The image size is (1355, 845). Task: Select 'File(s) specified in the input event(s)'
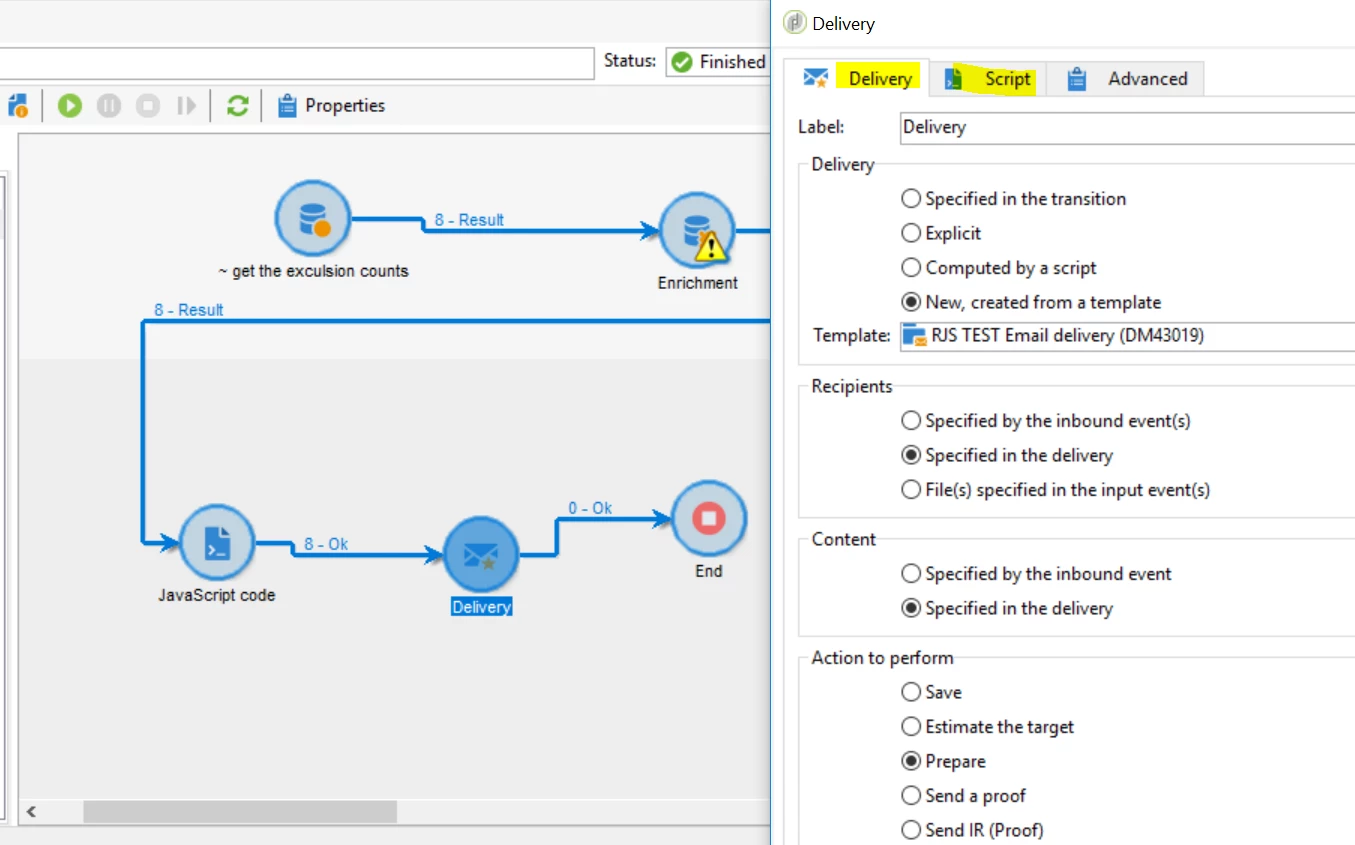point(1056,490)
